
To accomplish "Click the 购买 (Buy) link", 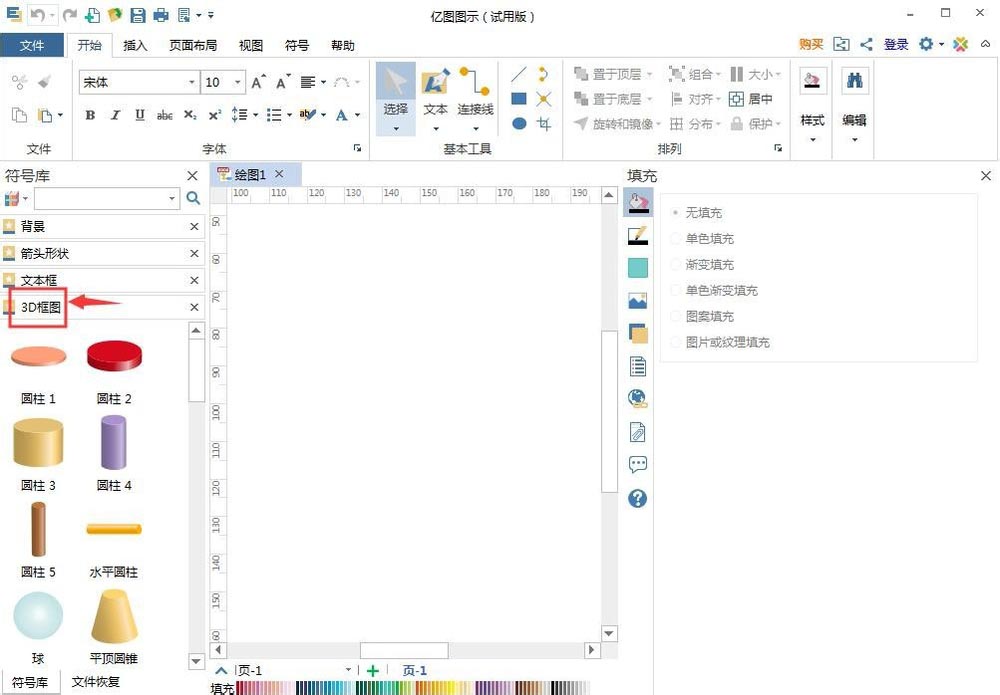I will point(810,44).
